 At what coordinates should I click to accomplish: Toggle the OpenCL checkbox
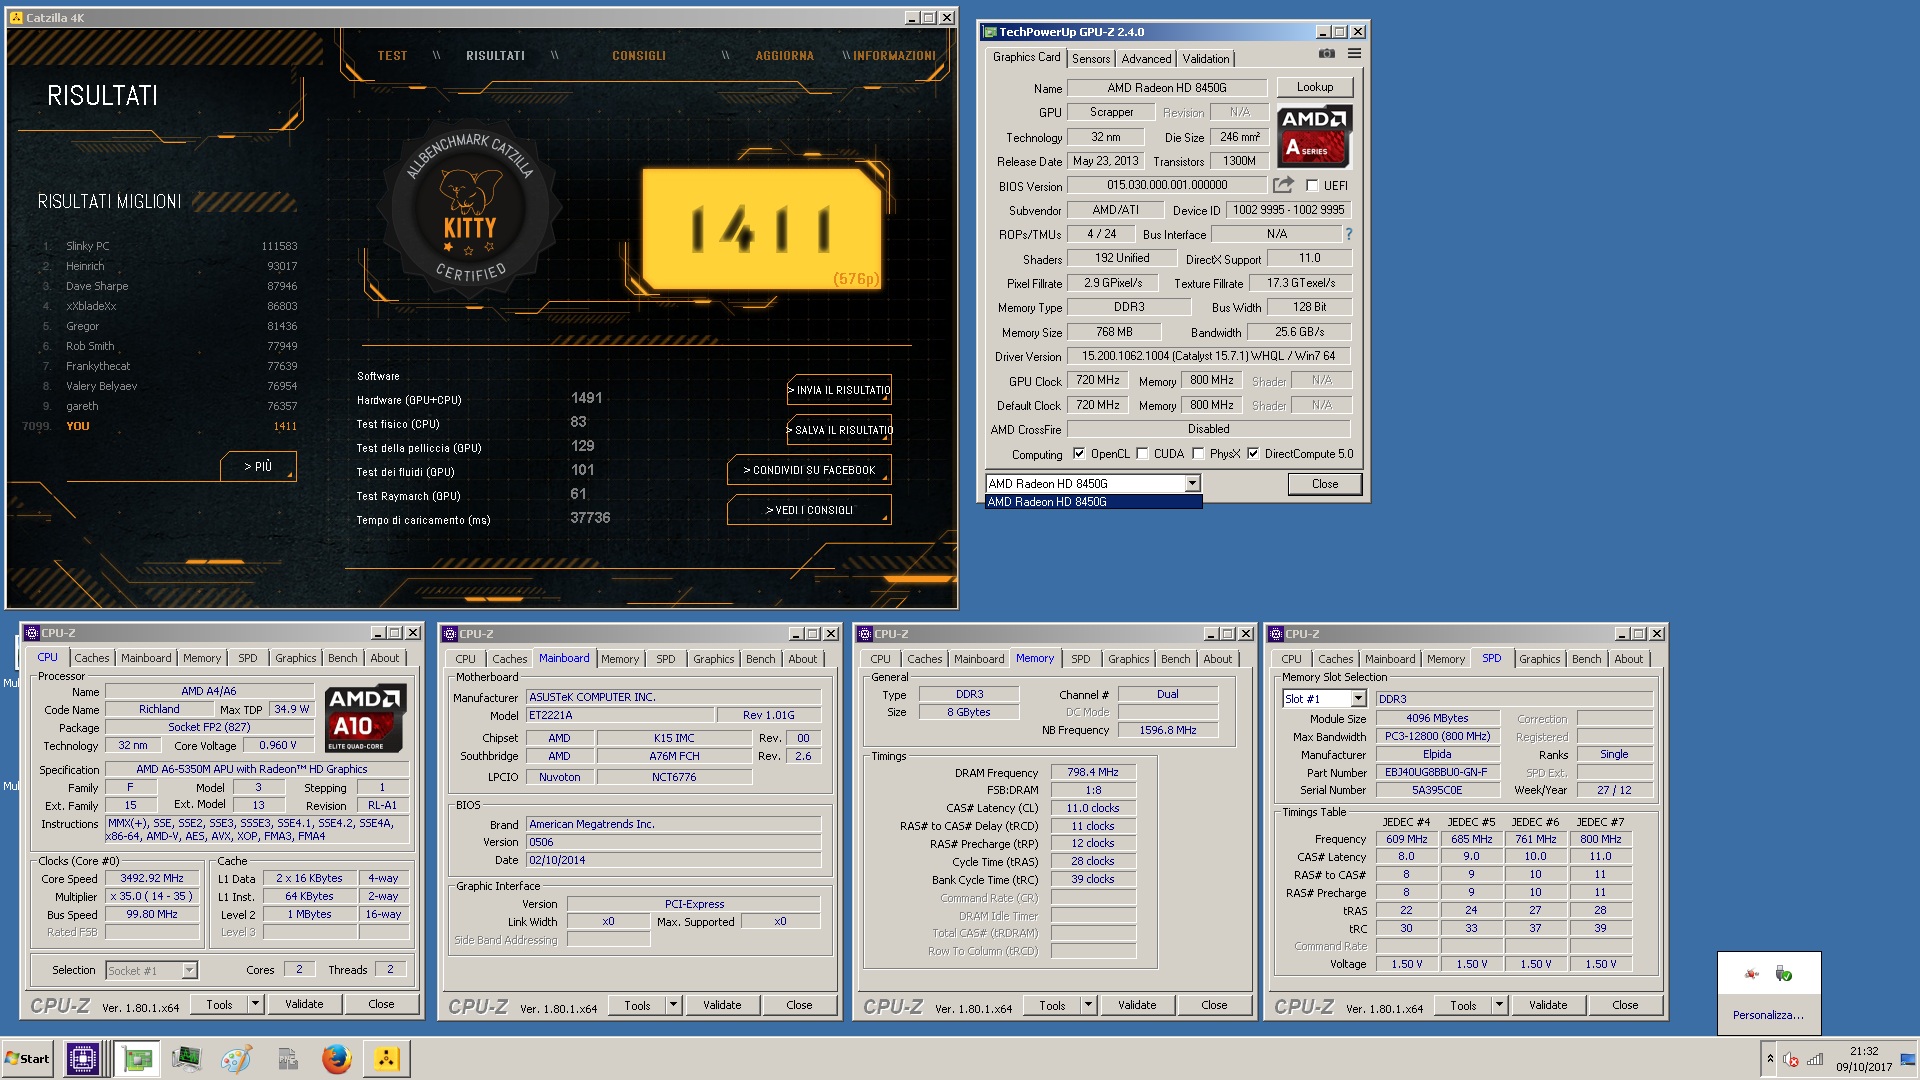pos(1079,454)
